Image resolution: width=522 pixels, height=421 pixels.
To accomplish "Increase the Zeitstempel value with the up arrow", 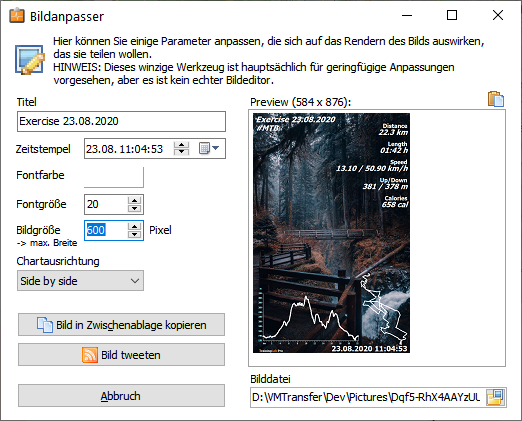I will [181, 145].
